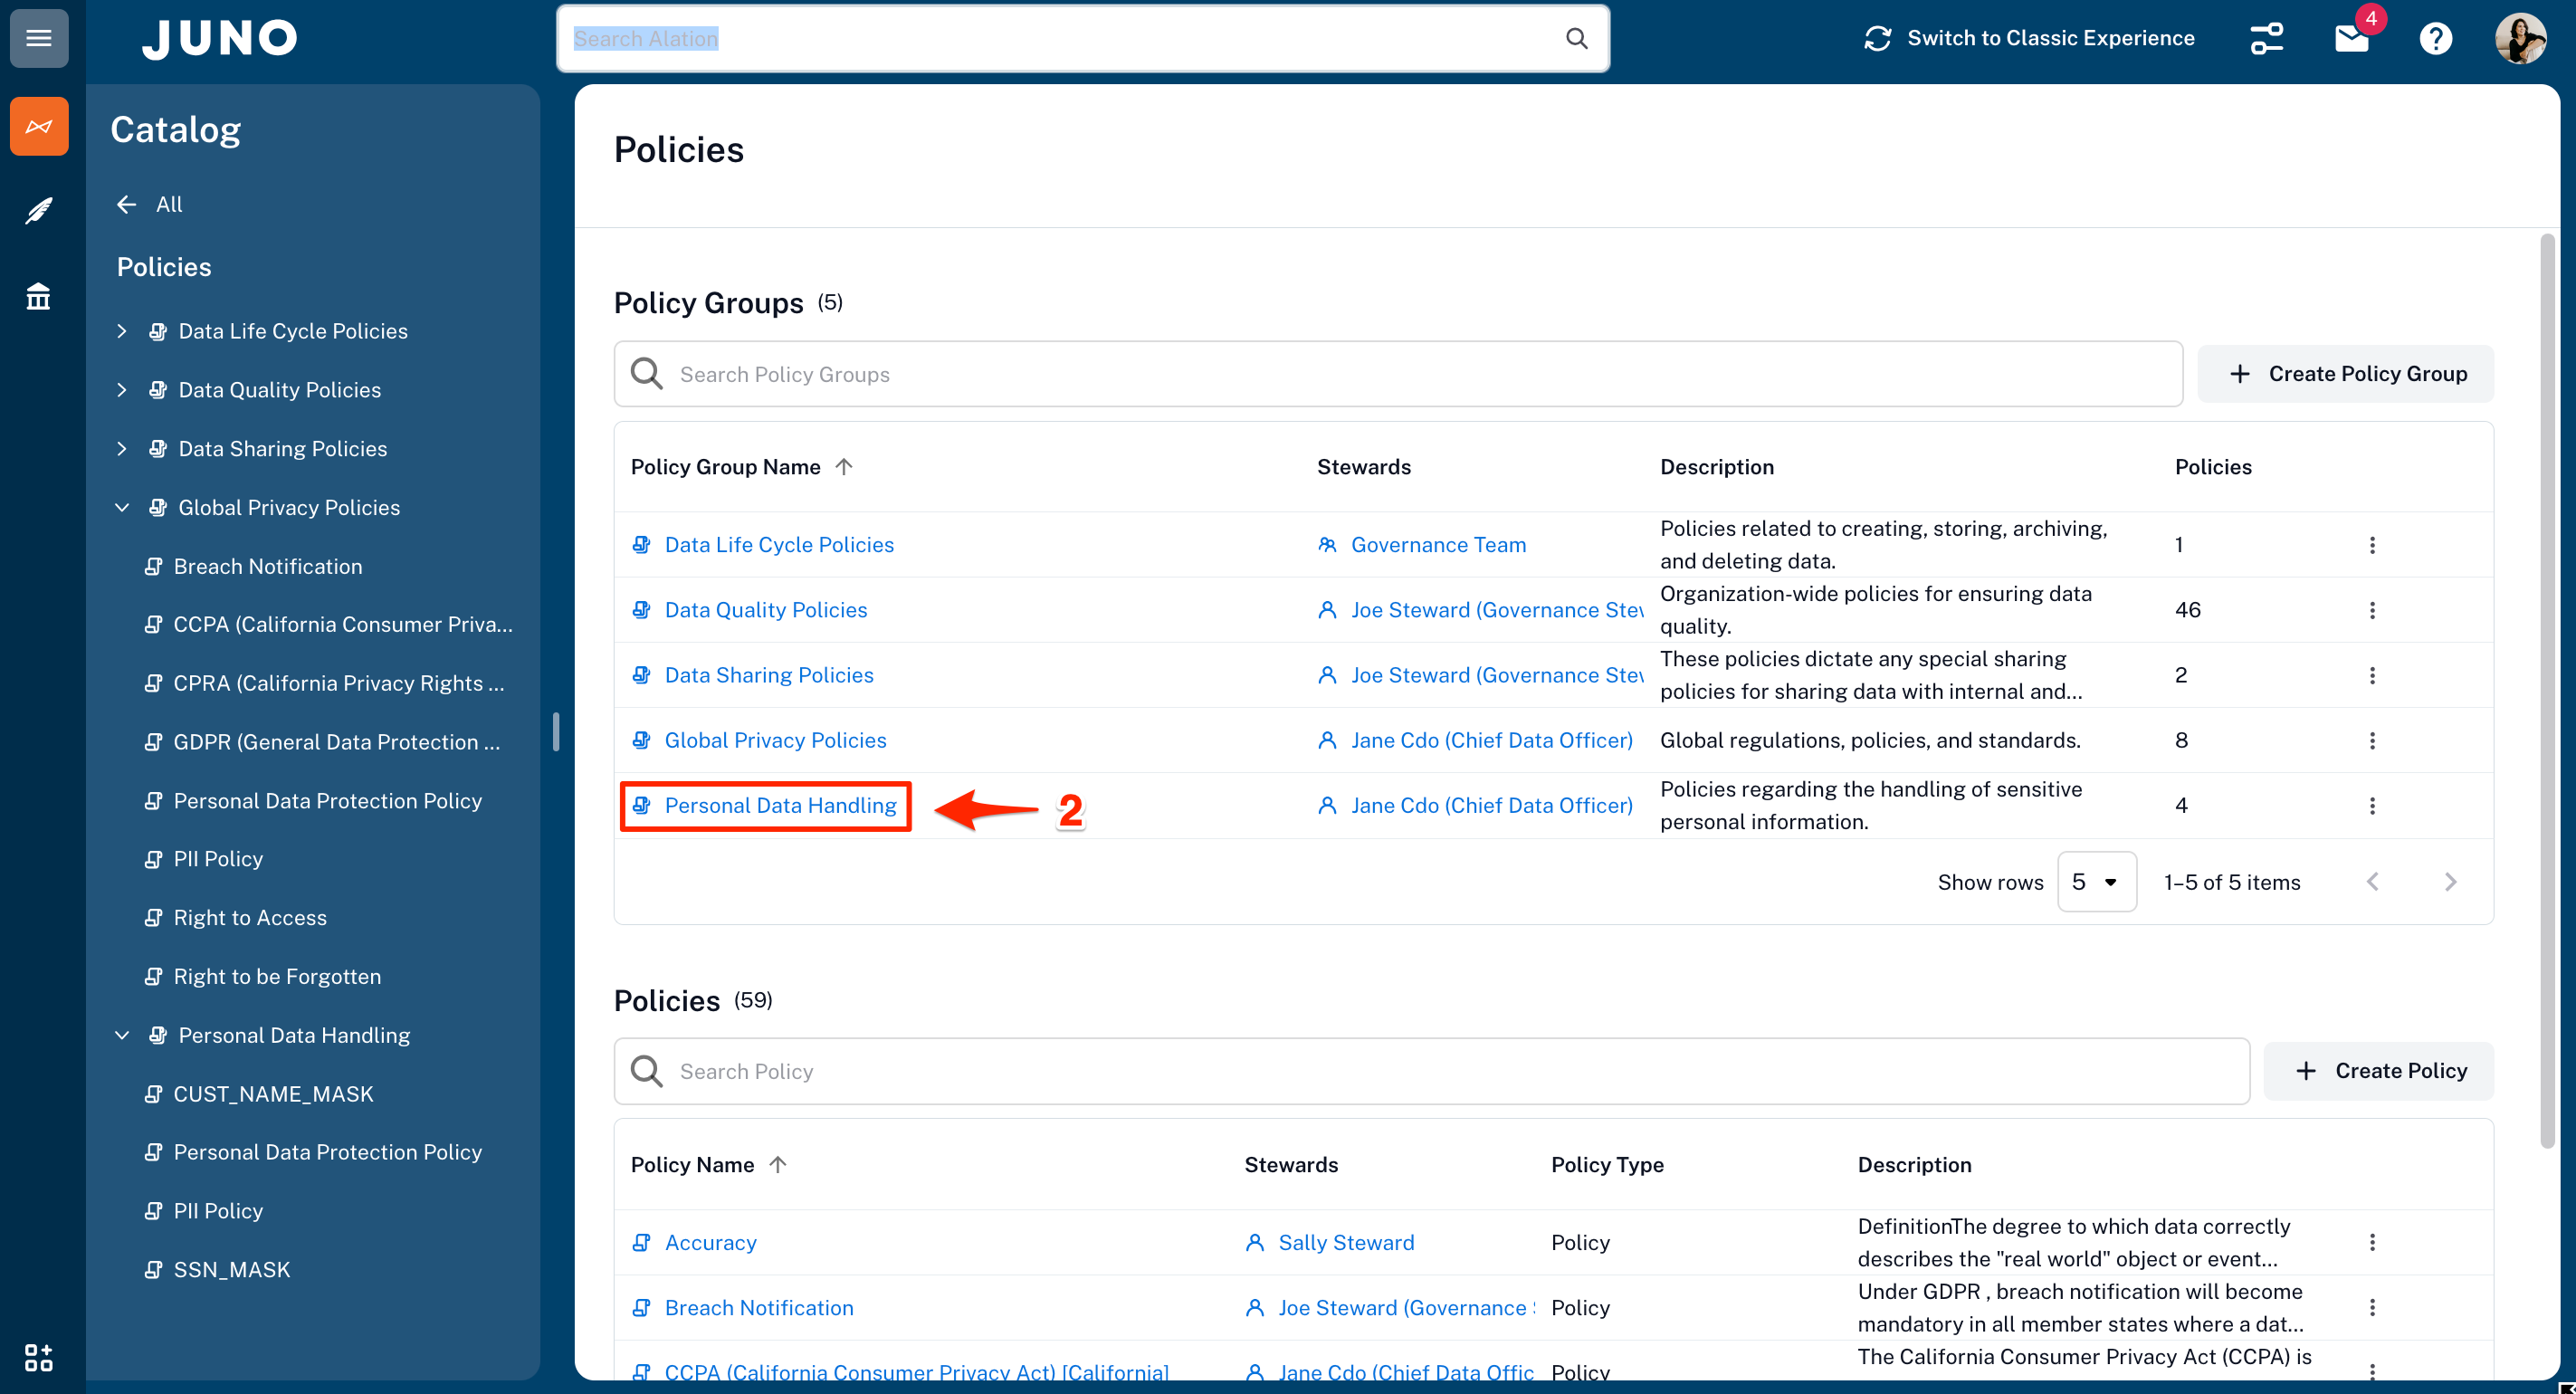2576x1394 pixels.
Task: Open the inbox mail icon
Action: tap(2351, 39)
